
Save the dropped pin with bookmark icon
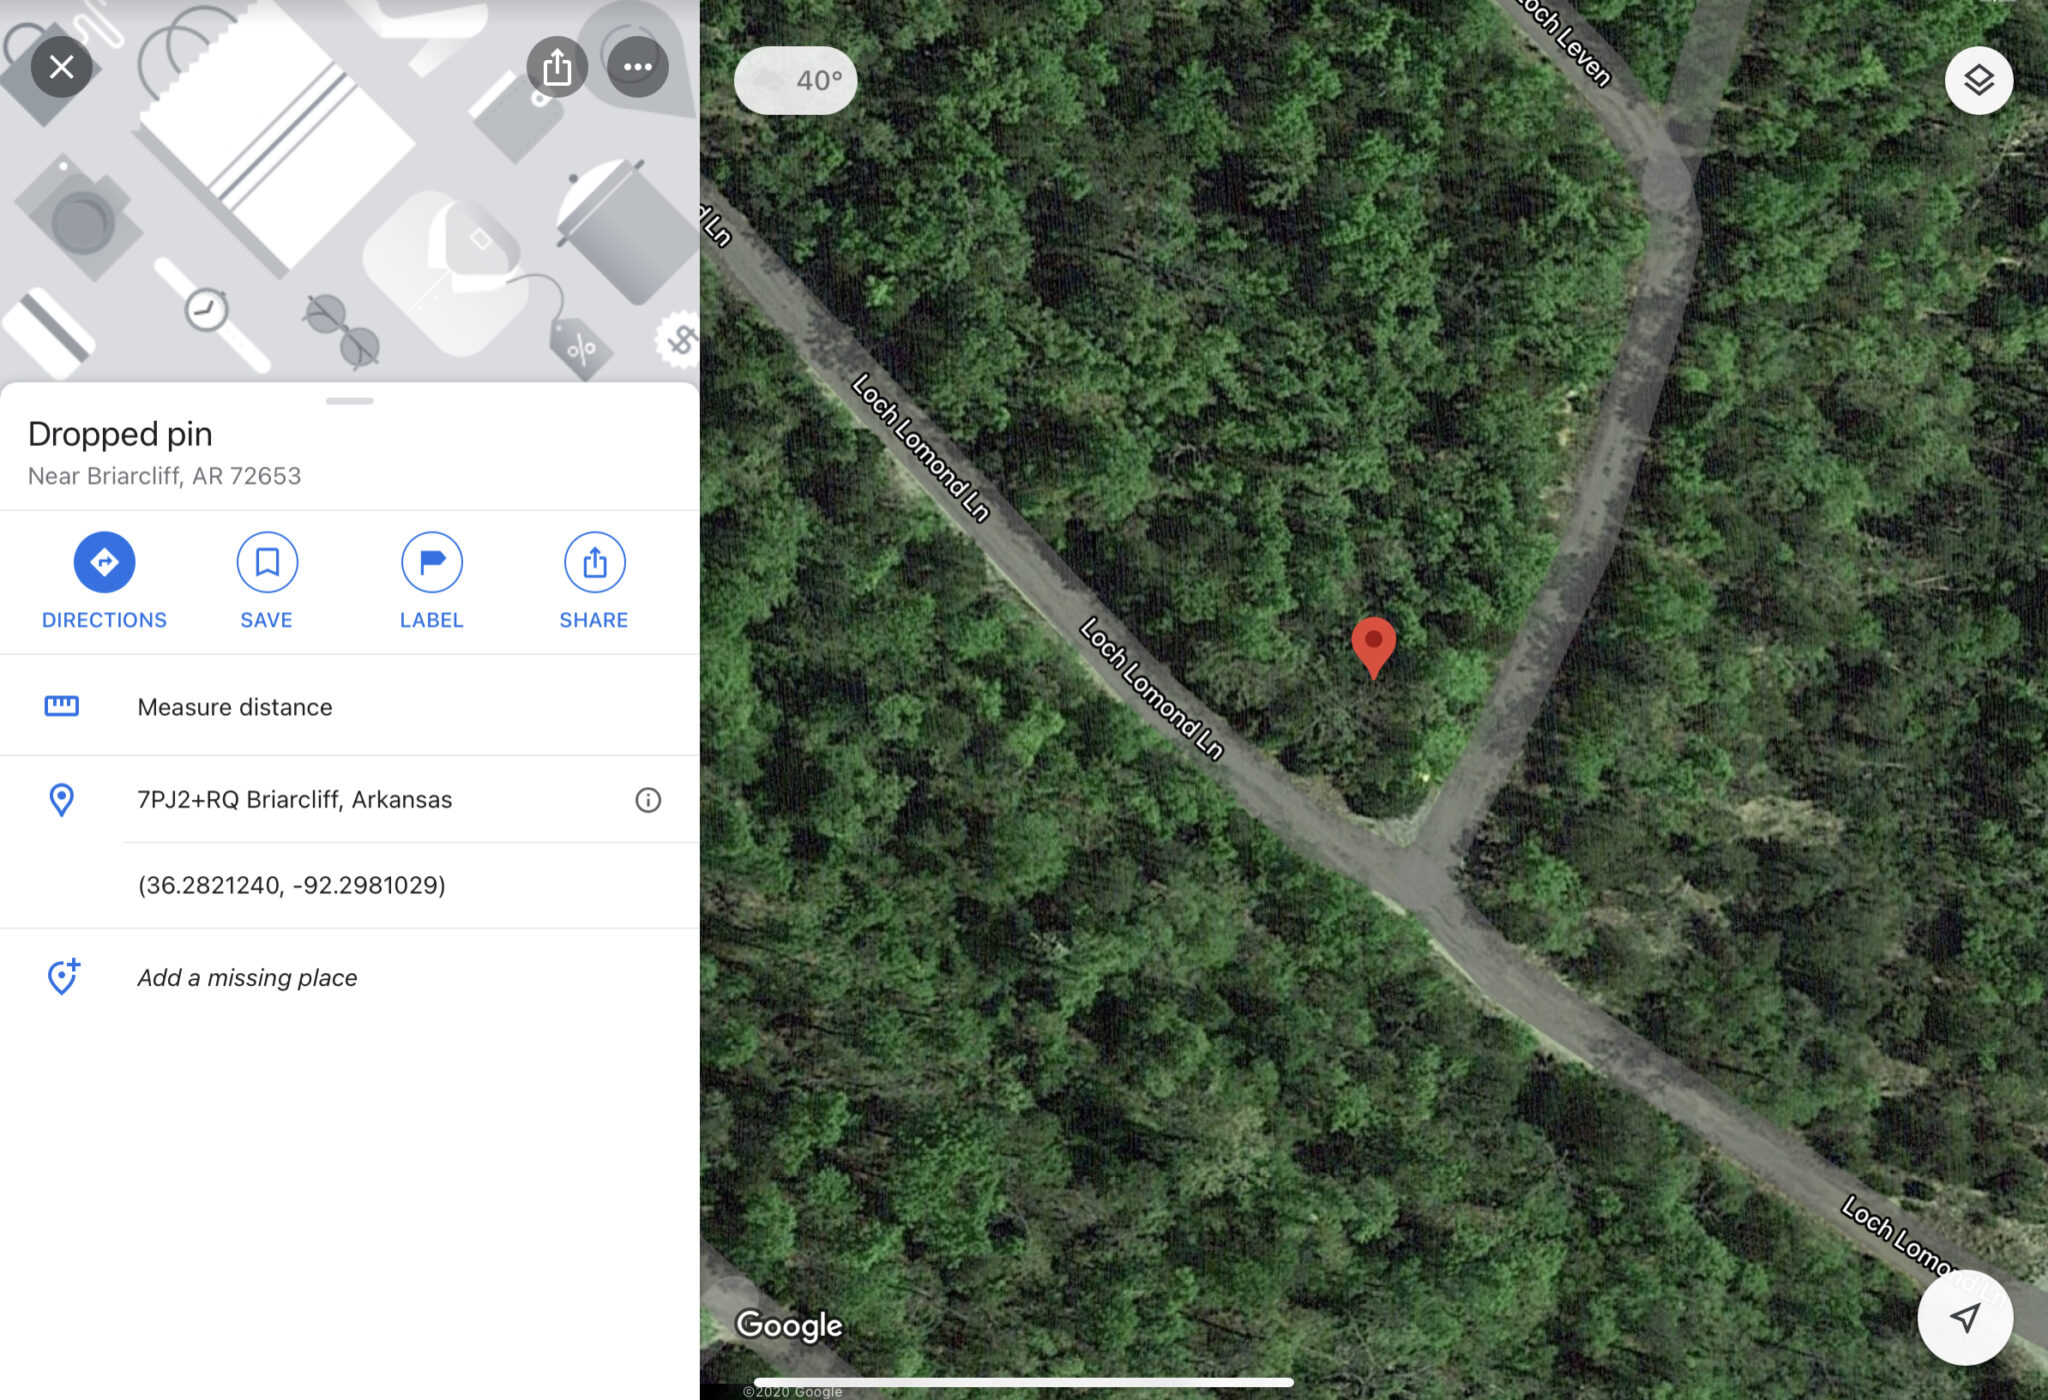267,562
